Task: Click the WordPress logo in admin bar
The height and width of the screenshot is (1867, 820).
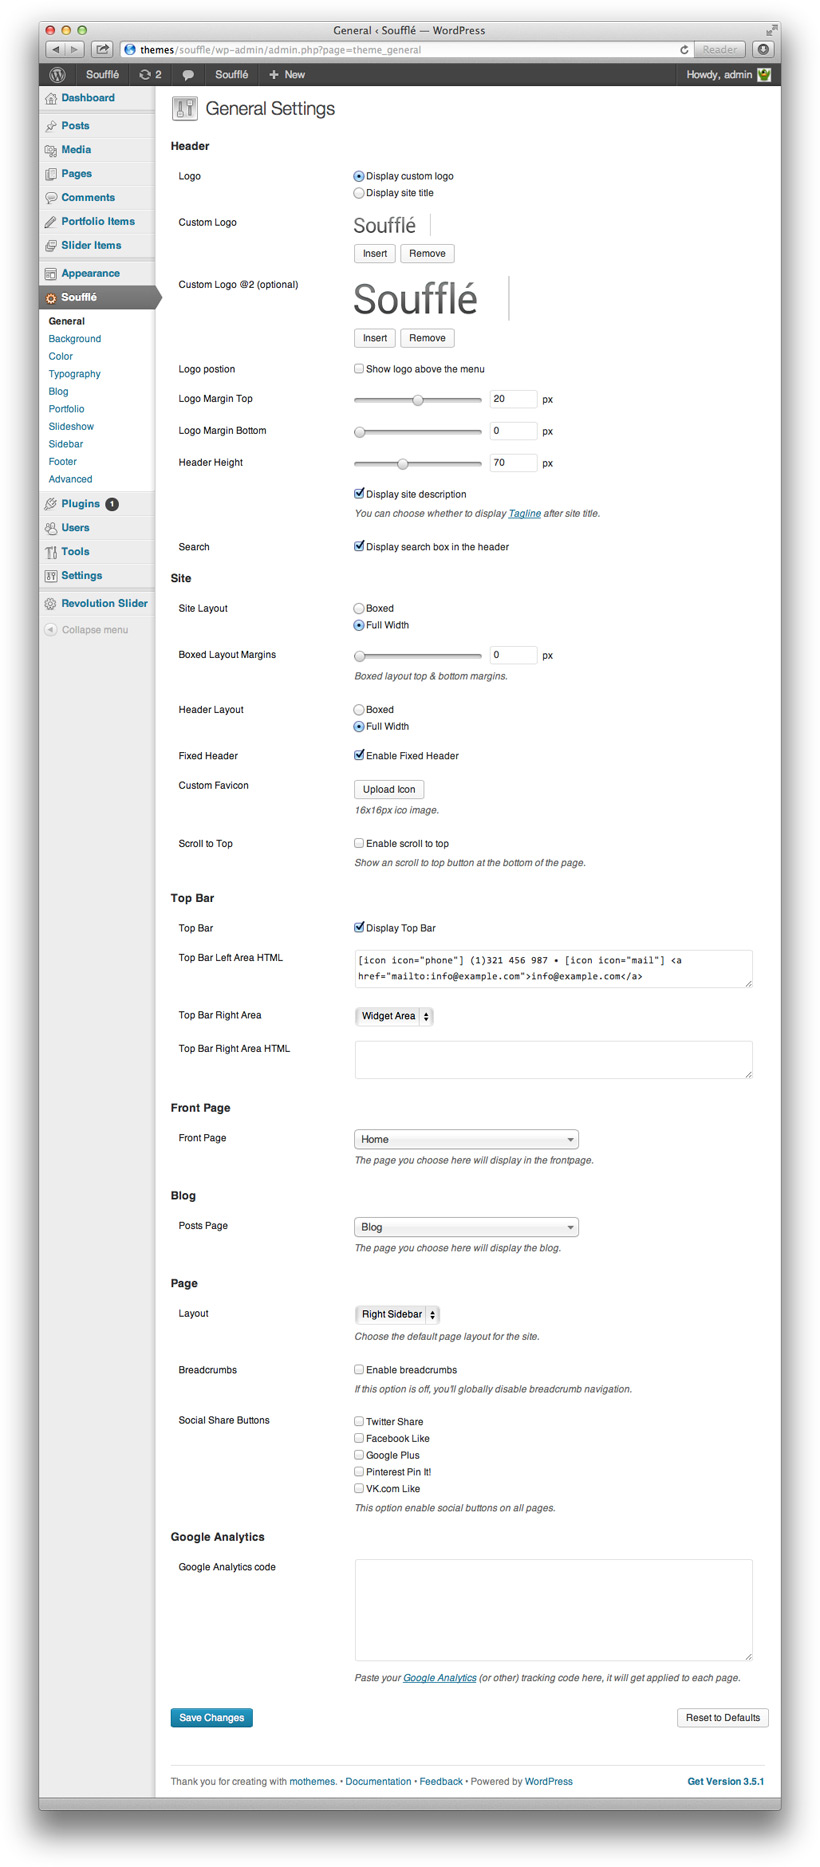Action: (x=57, y=75)
